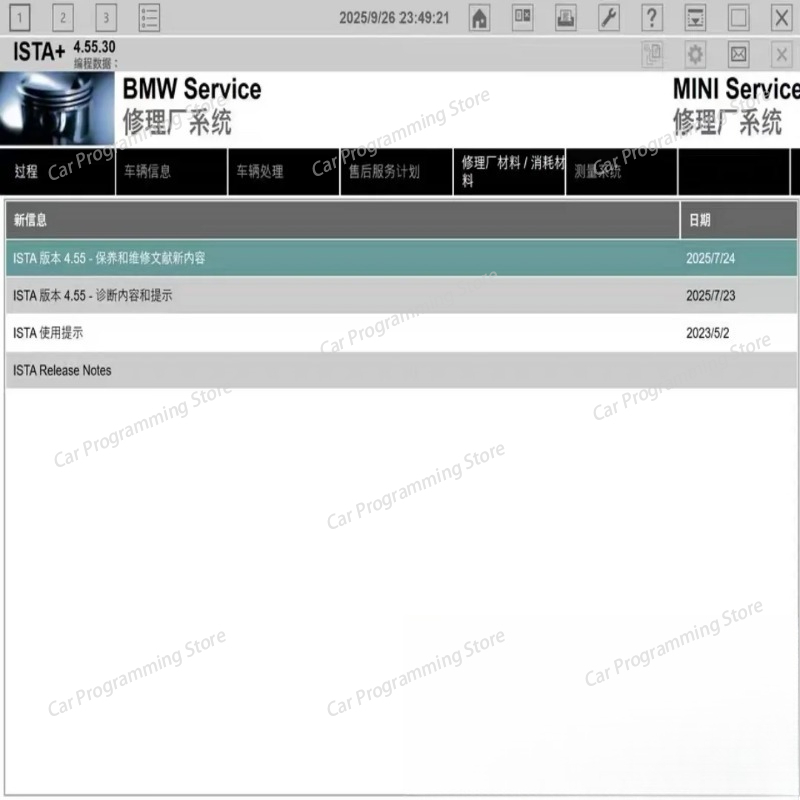
Task: Select row ISTA 版本 4.55 - 诊断内容和提示
Action: pos(401,295)
